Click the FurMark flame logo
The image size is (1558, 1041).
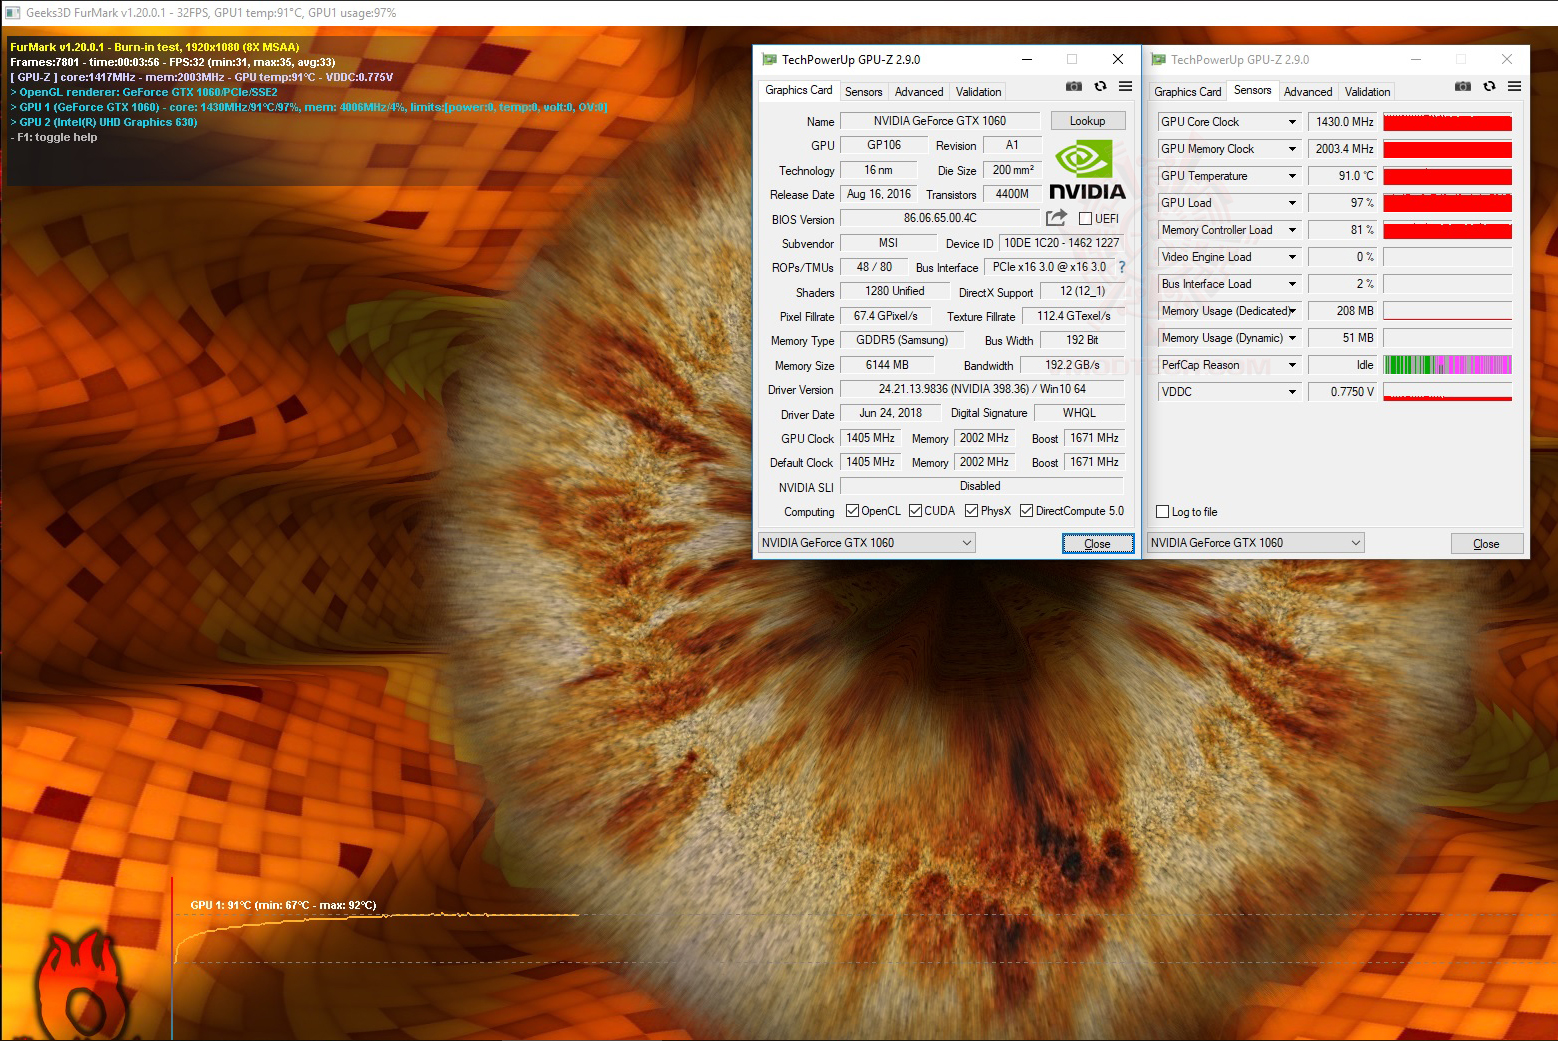(83, 986)
